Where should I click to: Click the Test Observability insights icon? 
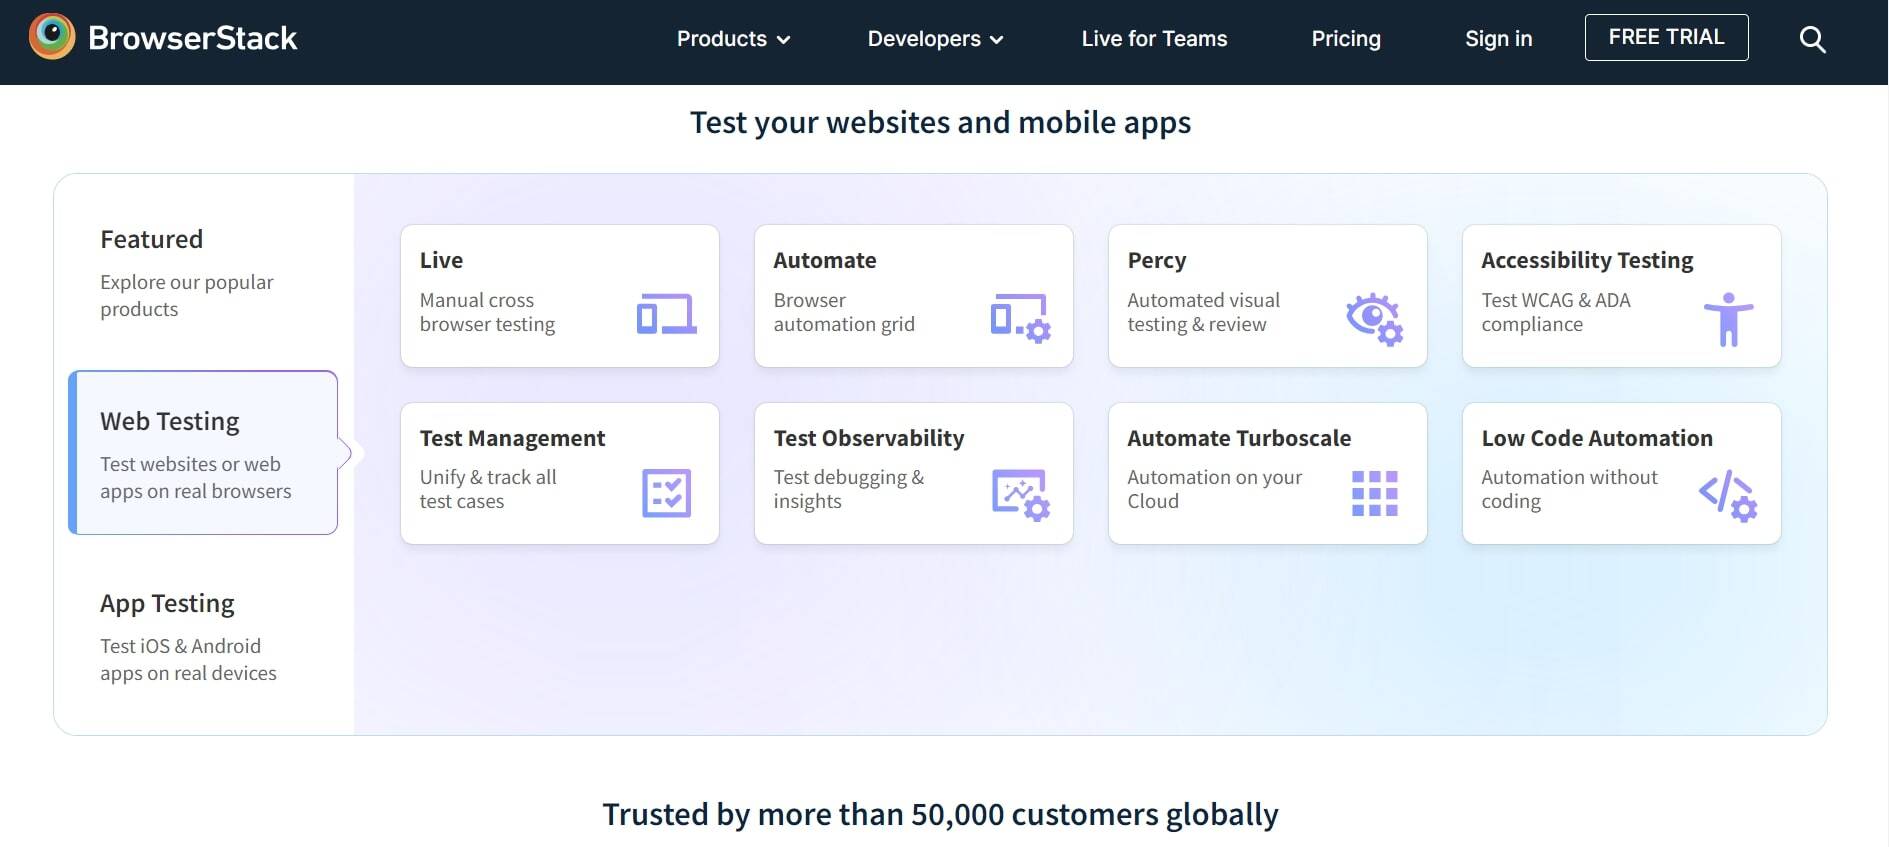click(1021, 491)
